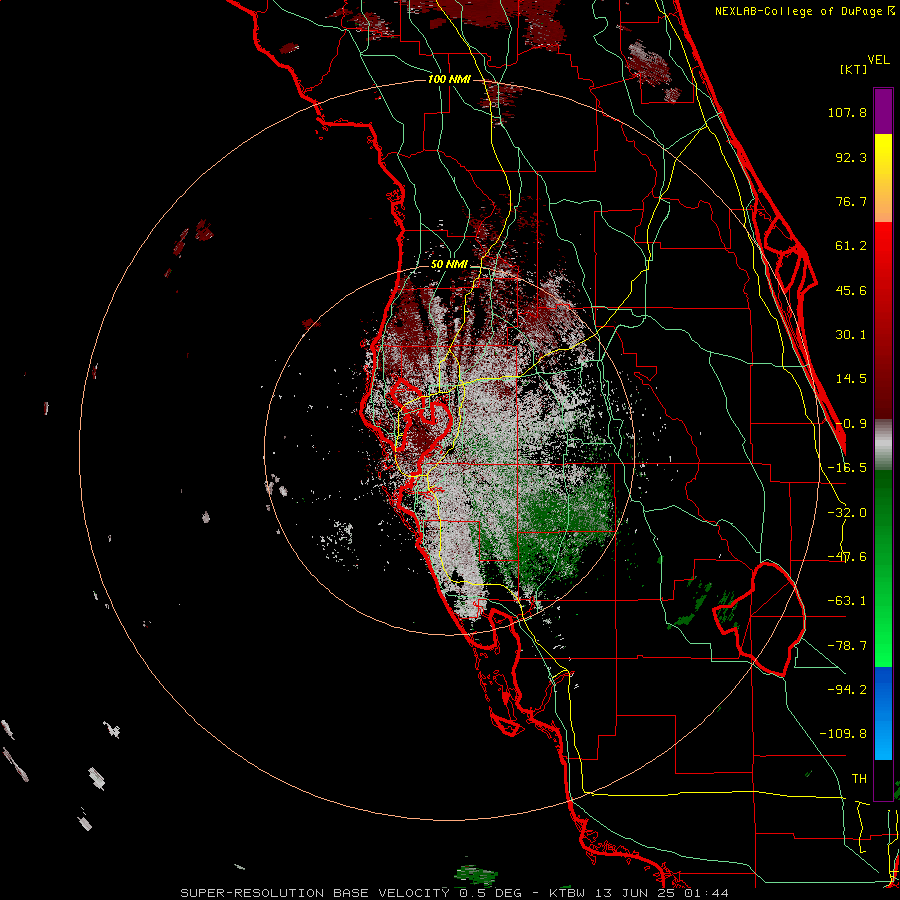900x900 pixels.
Task: Click the 61.2 legend value
Action: [x=851, y=246]
